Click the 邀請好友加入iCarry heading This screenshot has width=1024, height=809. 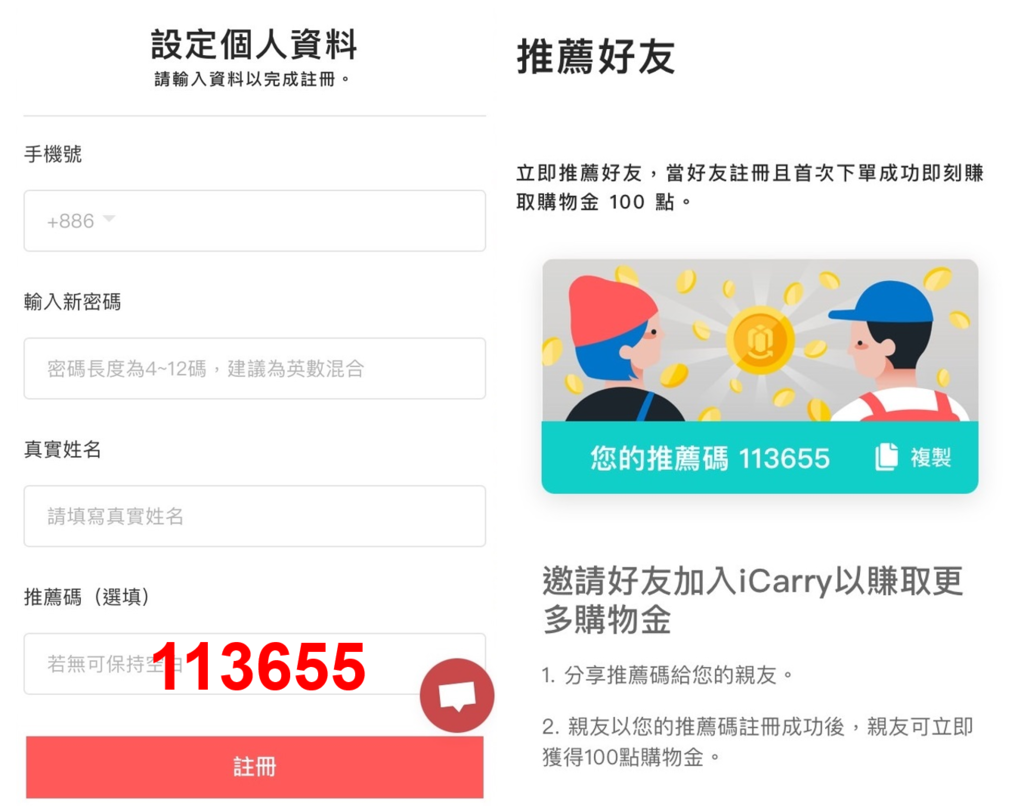tap(752, 599)
